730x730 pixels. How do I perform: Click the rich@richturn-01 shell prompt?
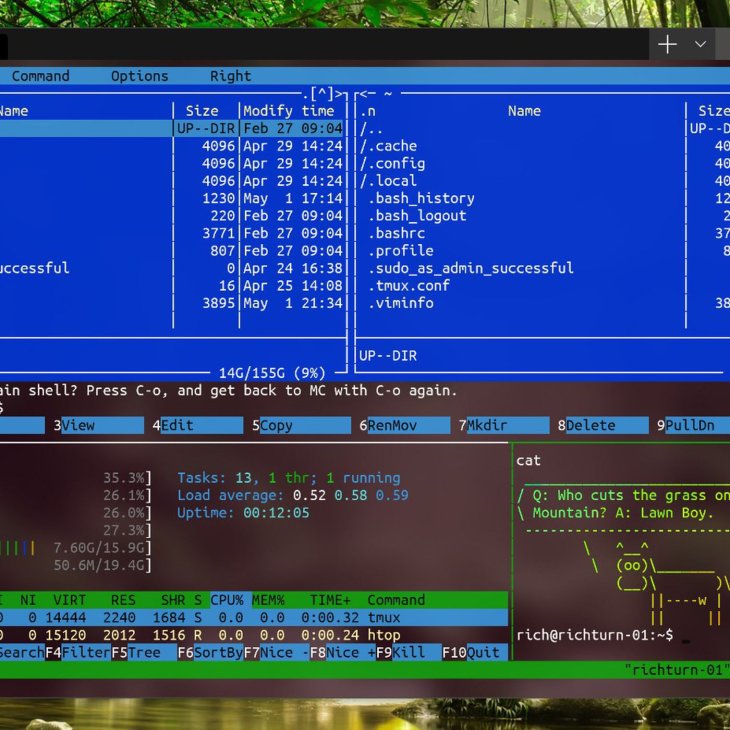595,635
